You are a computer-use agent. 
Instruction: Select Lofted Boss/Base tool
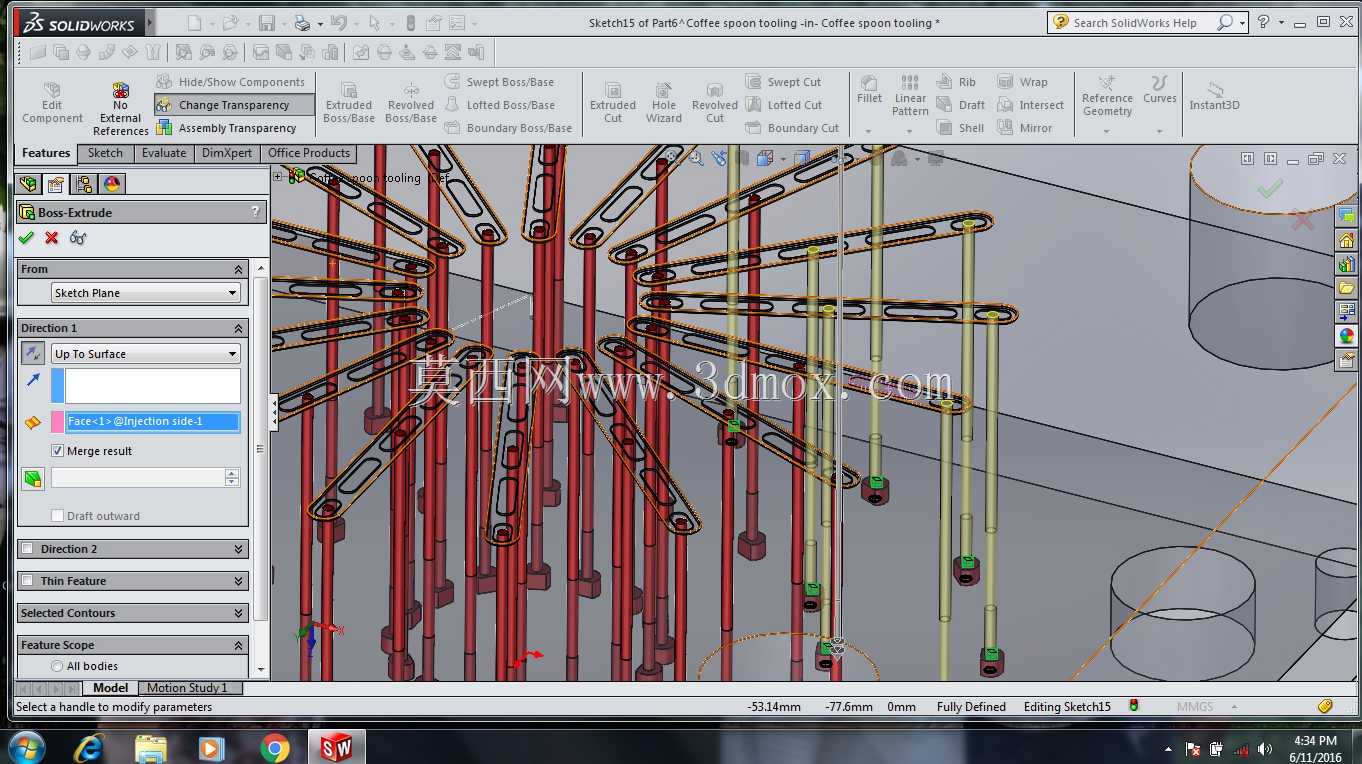pos(500,105)
